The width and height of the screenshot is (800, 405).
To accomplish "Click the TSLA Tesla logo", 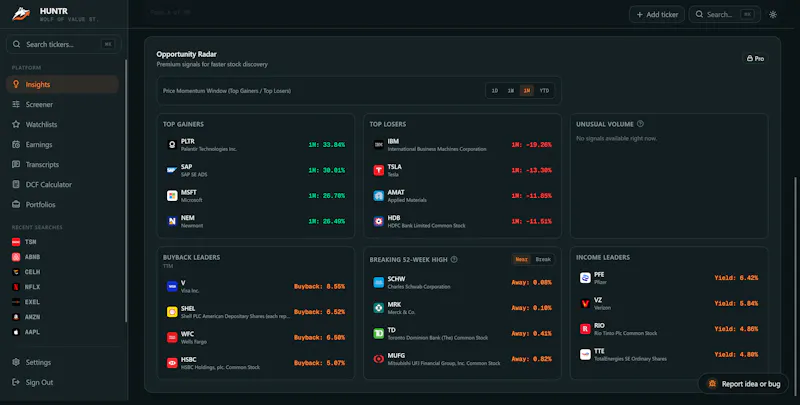I will coord(379,170).
